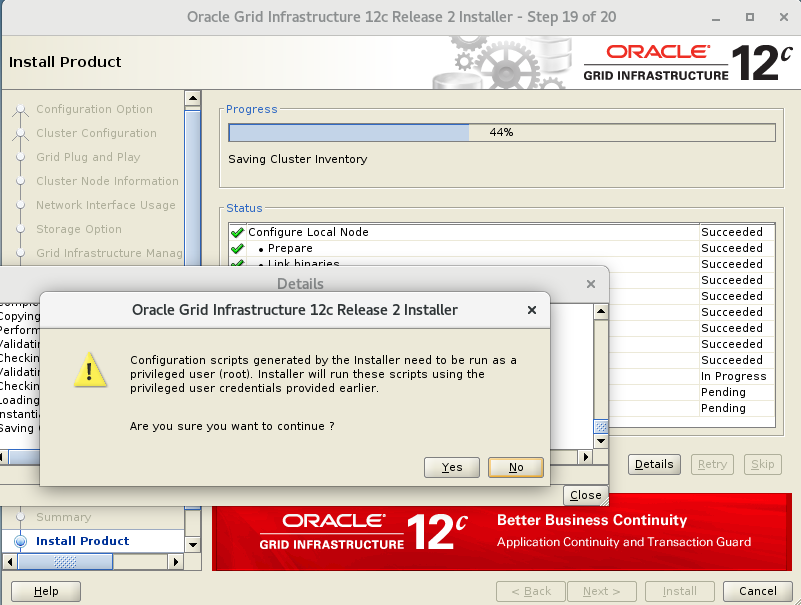Click Details horizontal scrollbar right arrow

tap(585, 457)
